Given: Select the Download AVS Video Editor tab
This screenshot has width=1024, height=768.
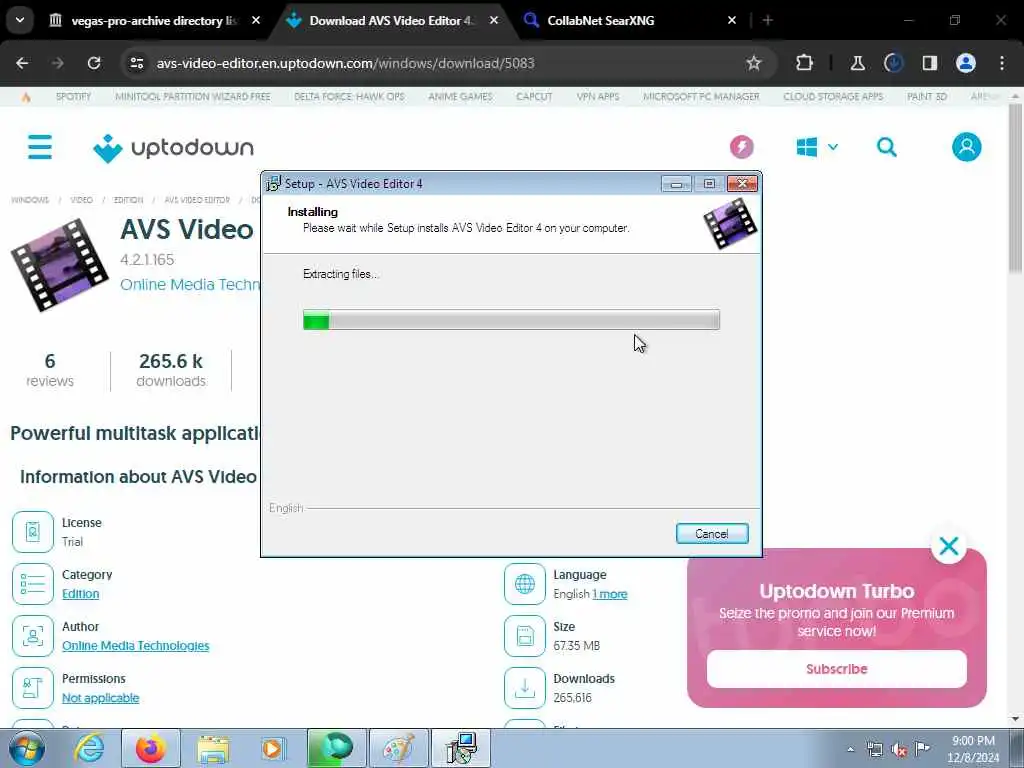Looking at the screenshot, I should pos(392,20).
